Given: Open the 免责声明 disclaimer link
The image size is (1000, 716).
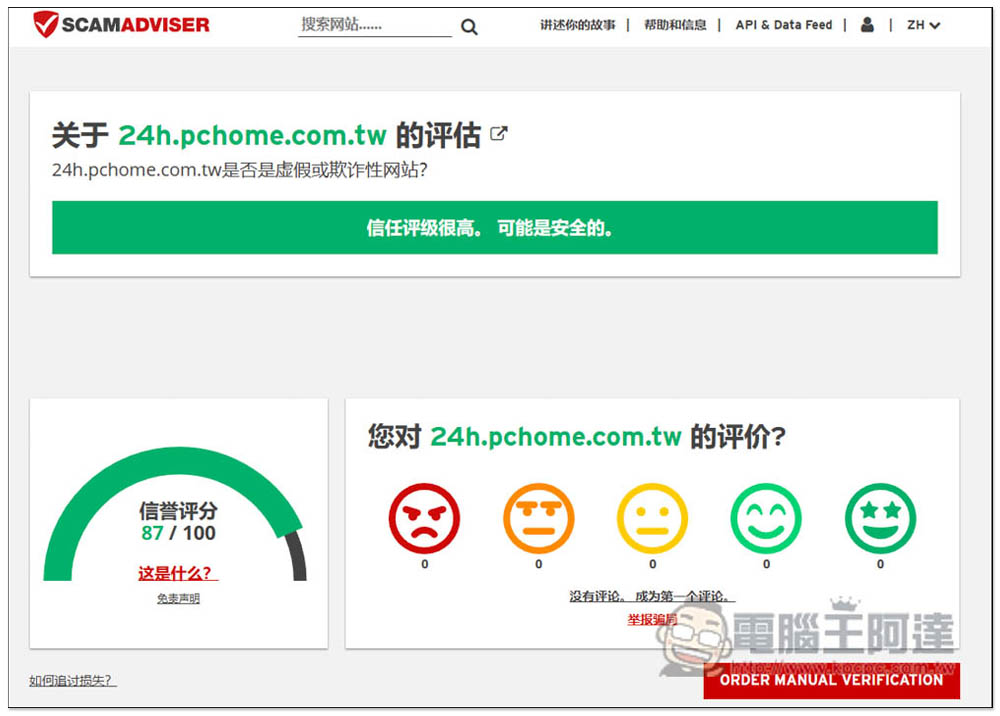Looking at the screenshot, I should (179, 599).
